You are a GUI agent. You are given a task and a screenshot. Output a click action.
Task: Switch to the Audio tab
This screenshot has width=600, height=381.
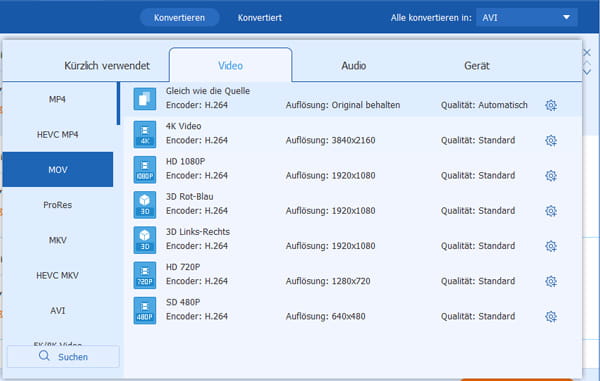(x=354, y=66)
